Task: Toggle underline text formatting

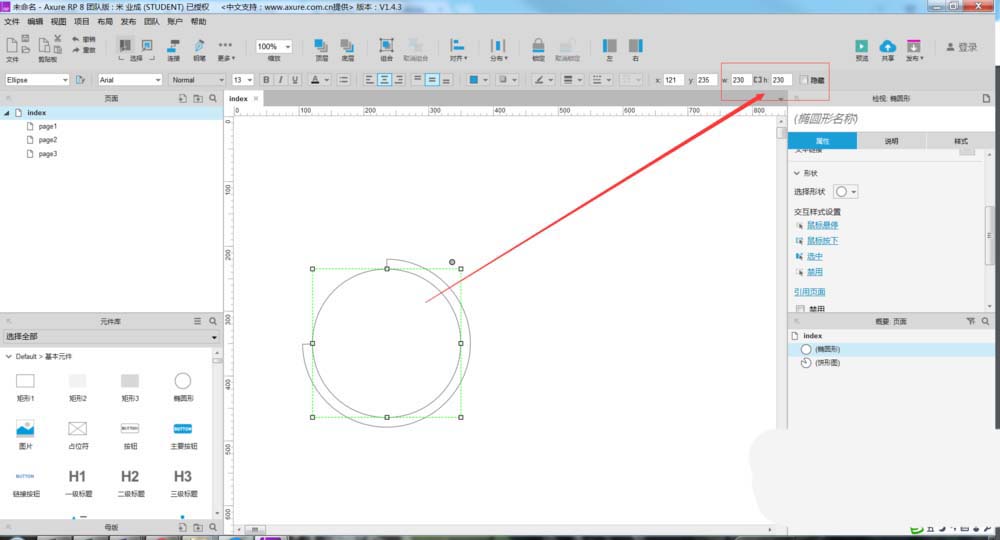Action: (x=295, y=80)
